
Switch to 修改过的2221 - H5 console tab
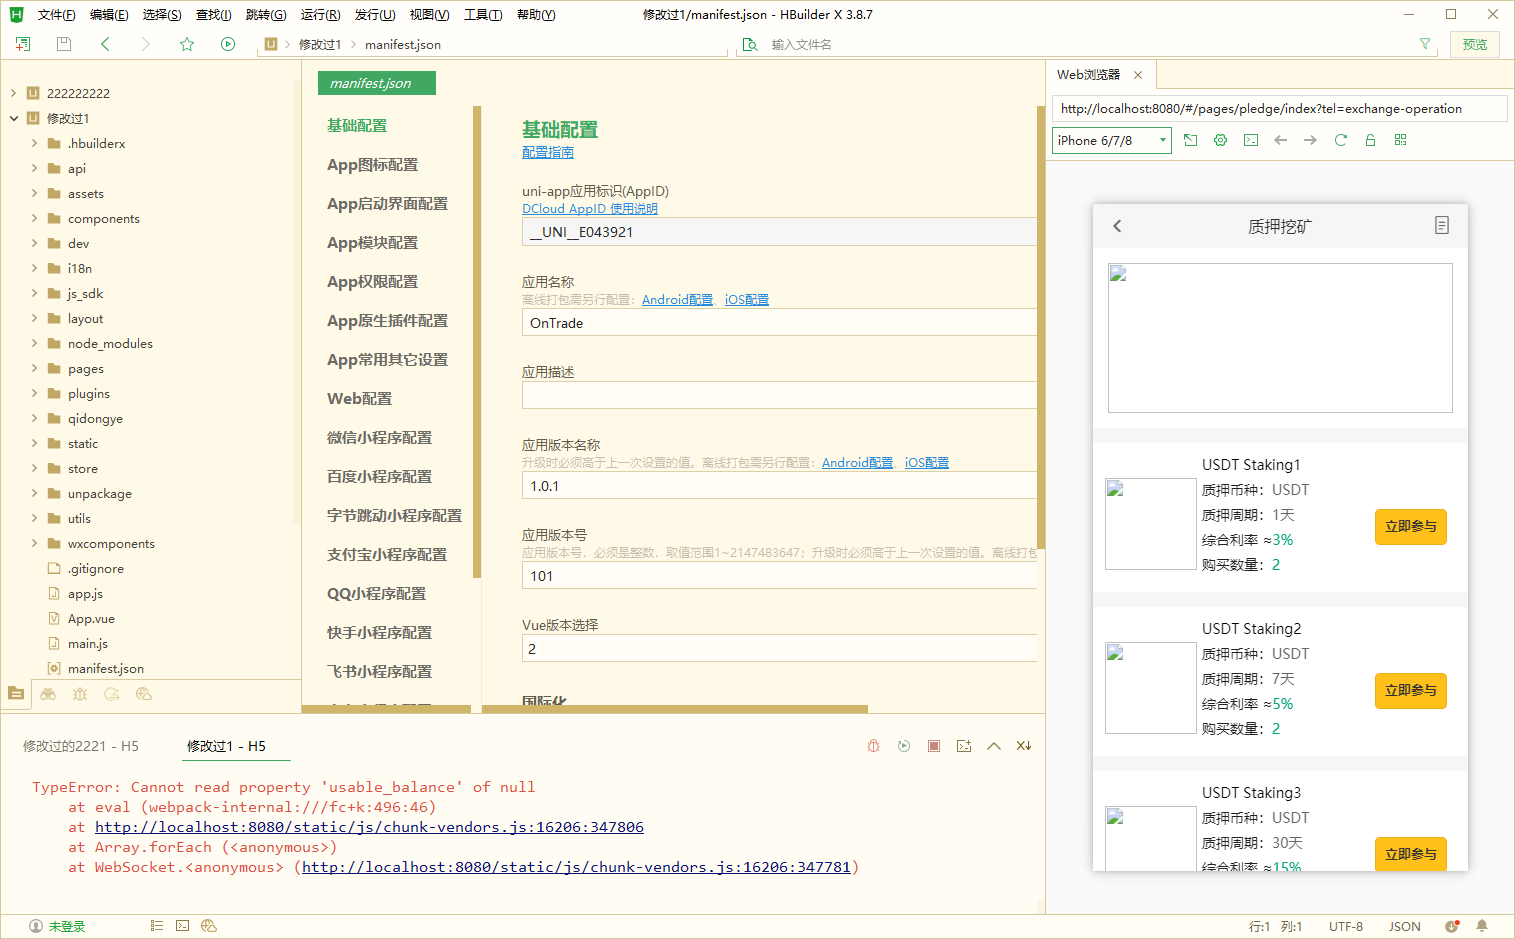pyautogui.click(x=81, y=746)
